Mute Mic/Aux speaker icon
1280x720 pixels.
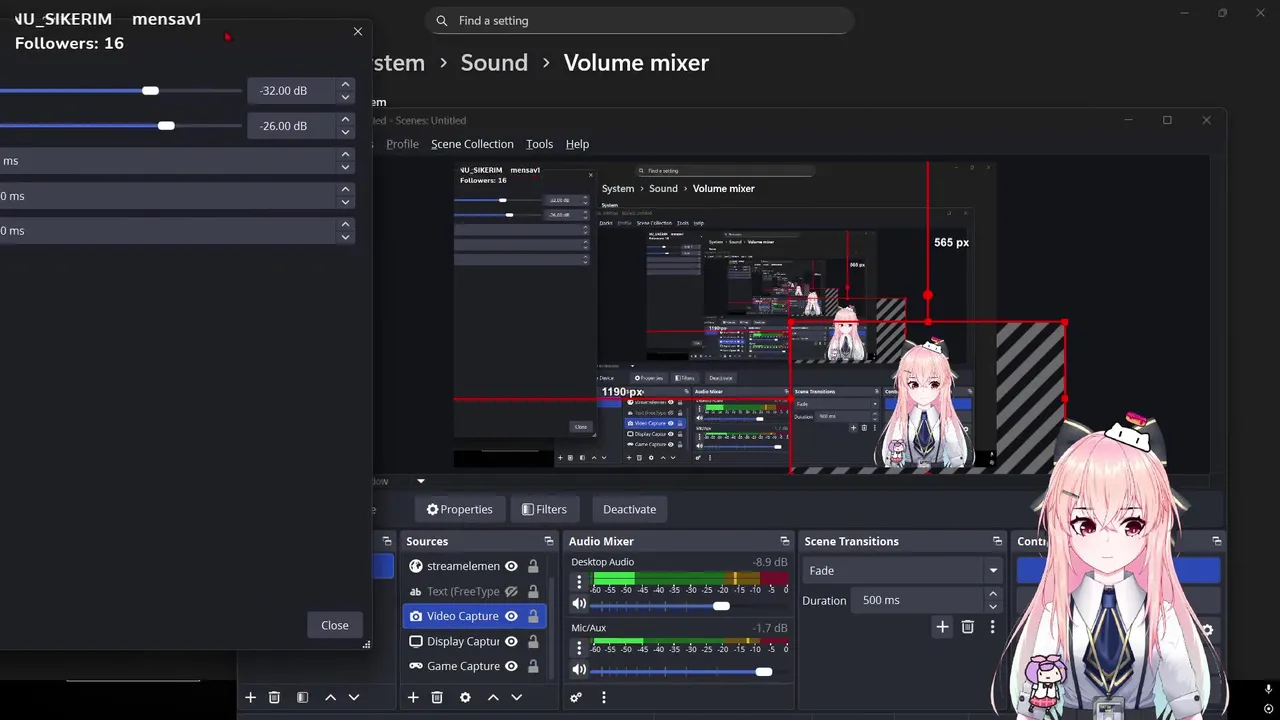tap(579, 670)
